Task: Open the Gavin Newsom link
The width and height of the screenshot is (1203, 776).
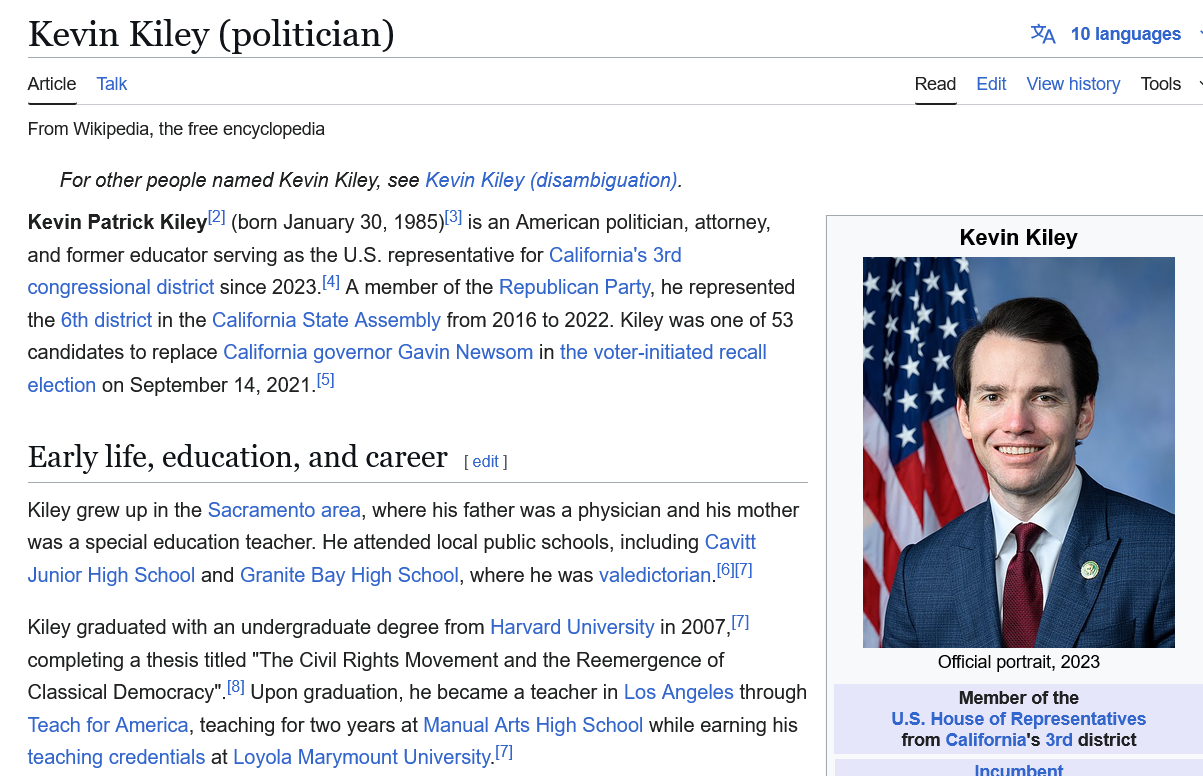Action: 466,352
